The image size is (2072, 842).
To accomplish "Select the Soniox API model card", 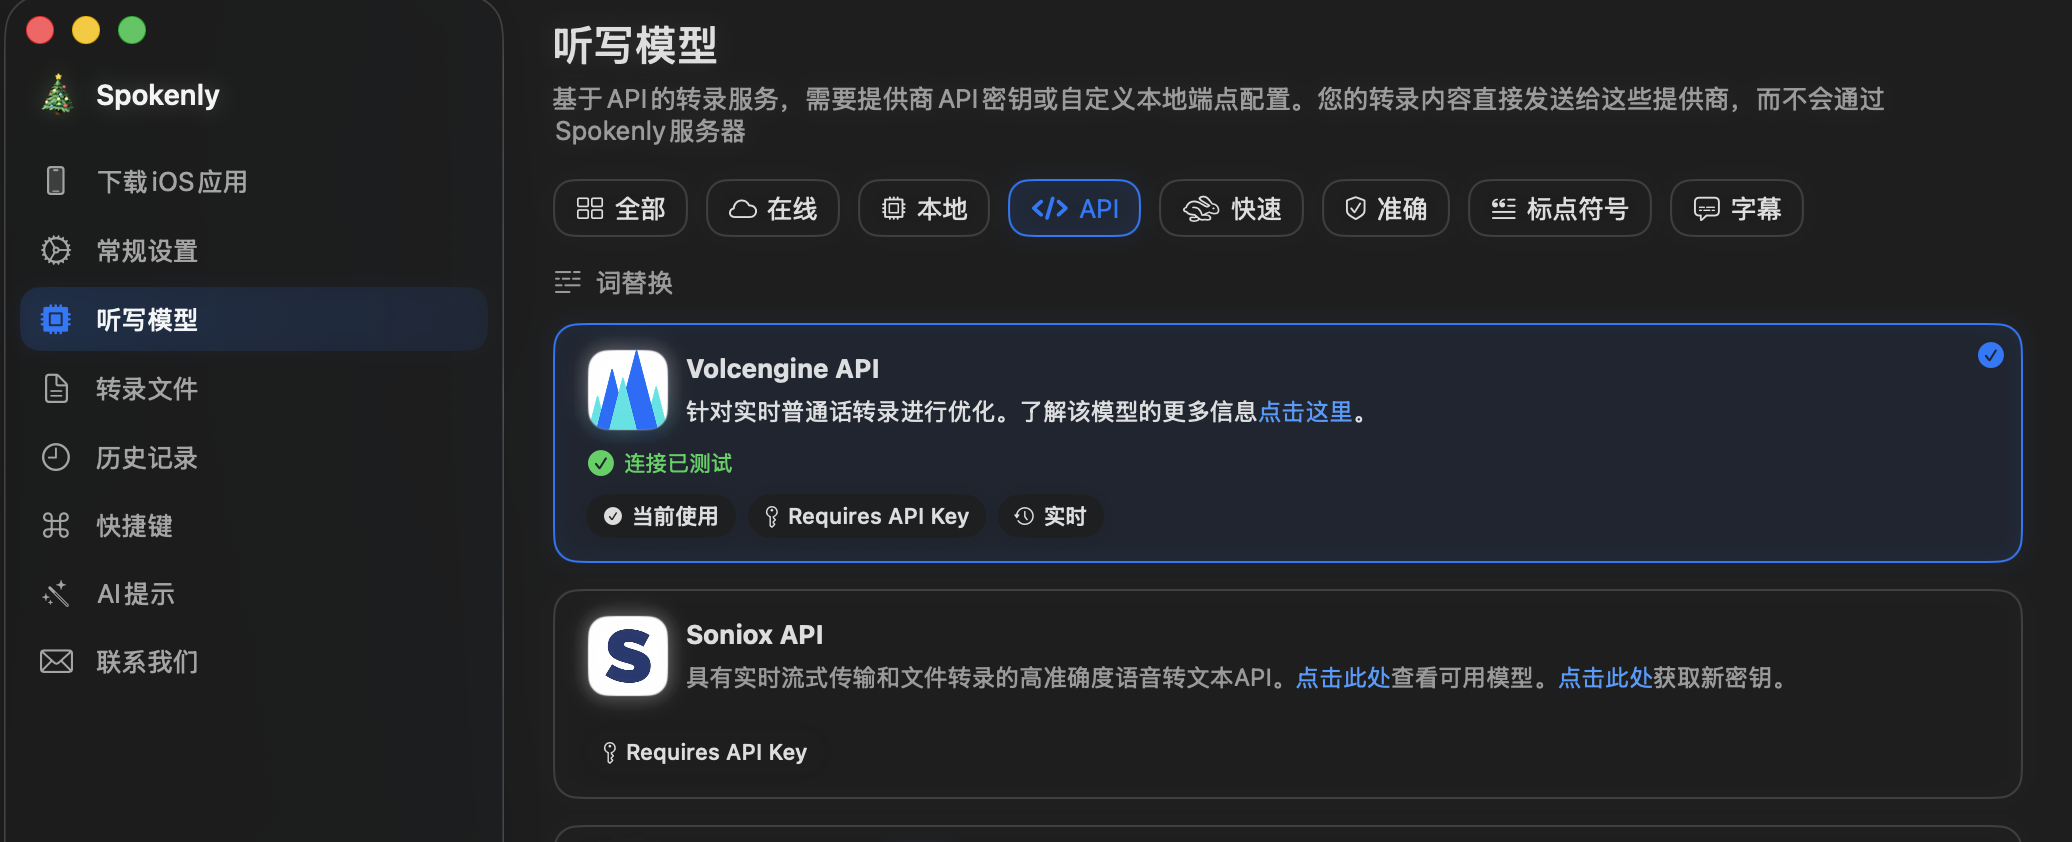I will [x=1288, y=694].
